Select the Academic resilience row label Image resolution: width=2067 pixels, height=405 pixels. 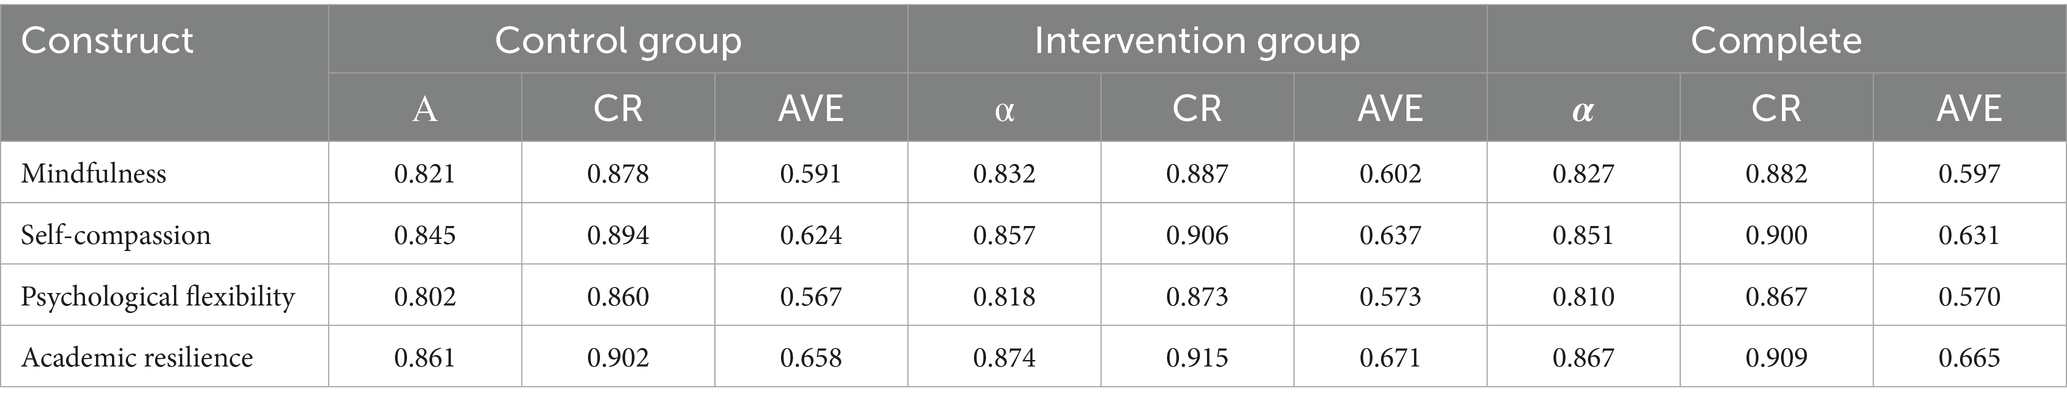point(137,358)
